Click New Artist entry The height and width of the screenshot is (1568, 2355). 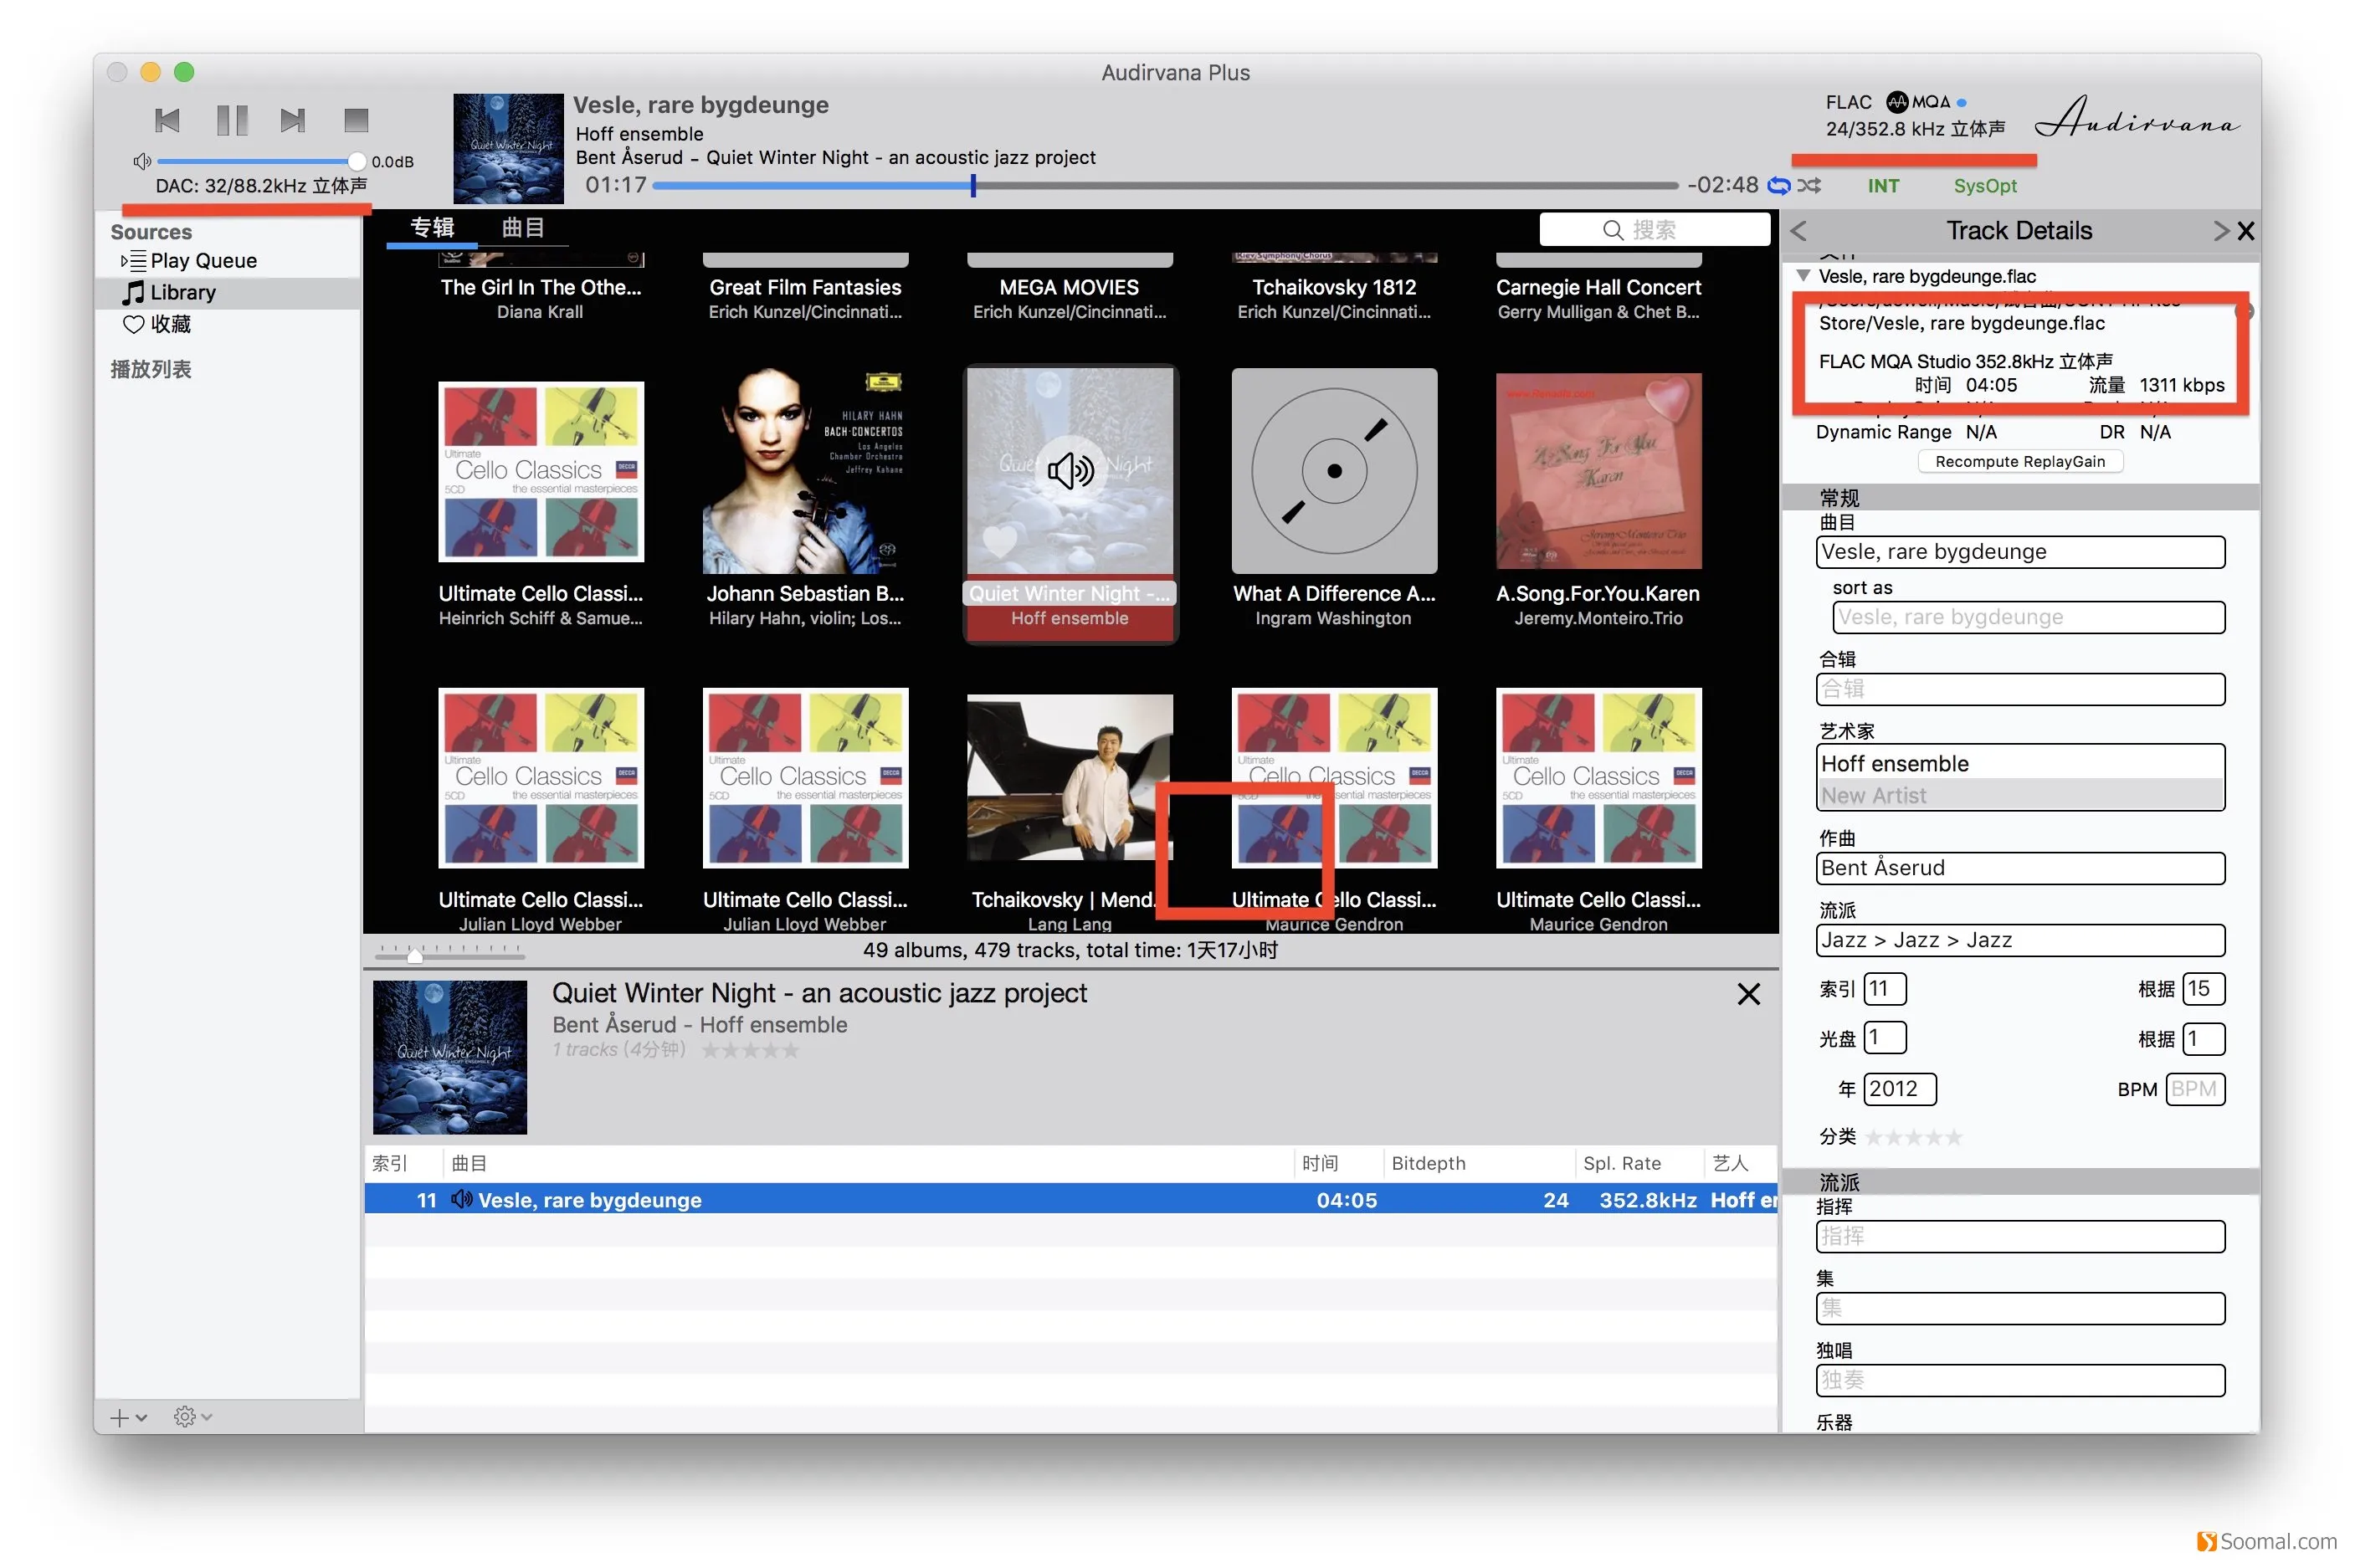pos(2019,795)
